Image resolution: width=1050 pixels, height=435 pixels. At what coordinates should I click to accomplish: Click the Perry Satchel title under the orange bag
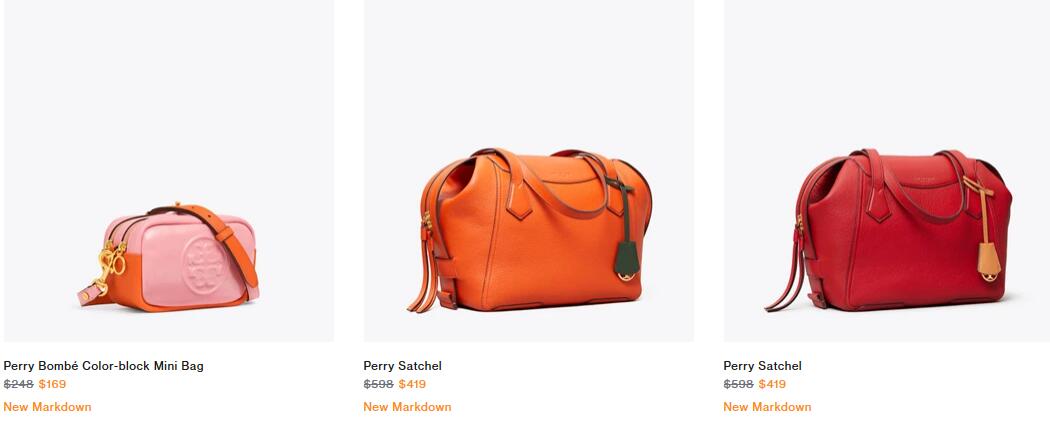(402, 366)
